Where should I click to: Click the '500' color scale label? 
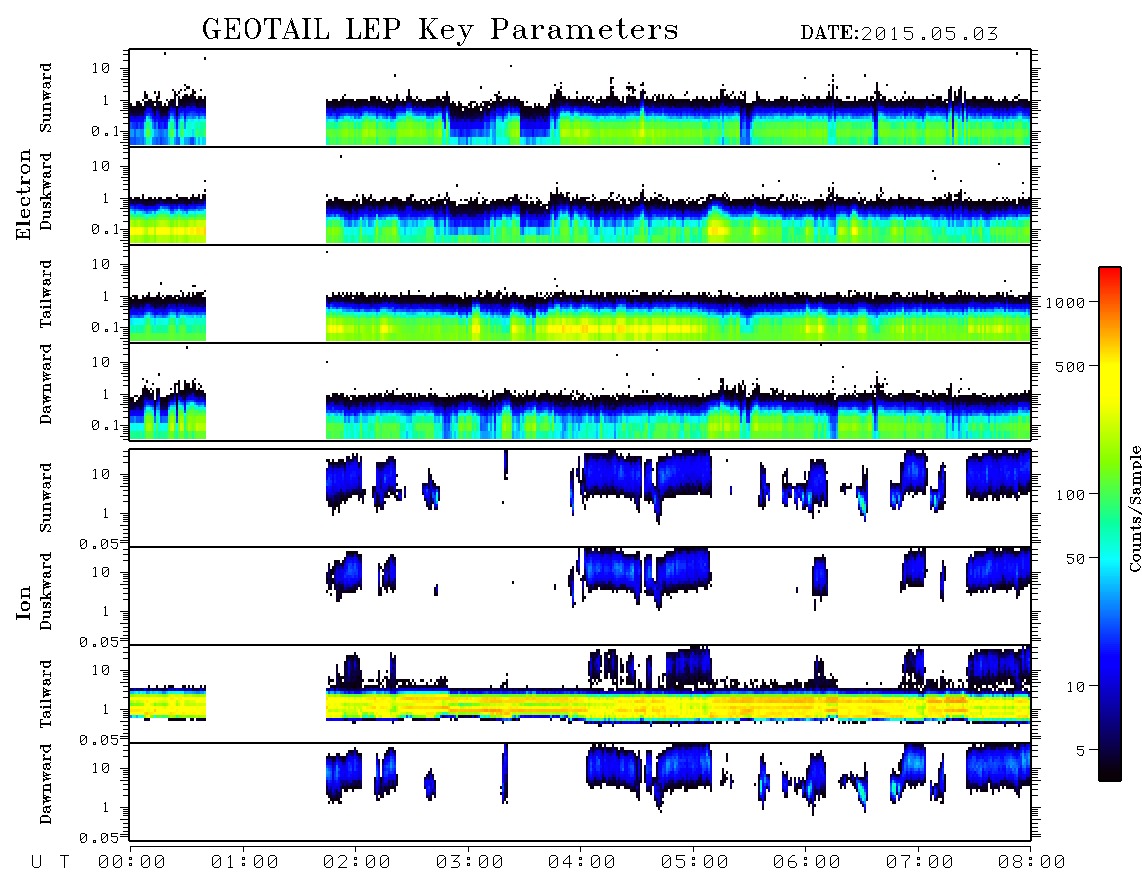pos(1071,366)
